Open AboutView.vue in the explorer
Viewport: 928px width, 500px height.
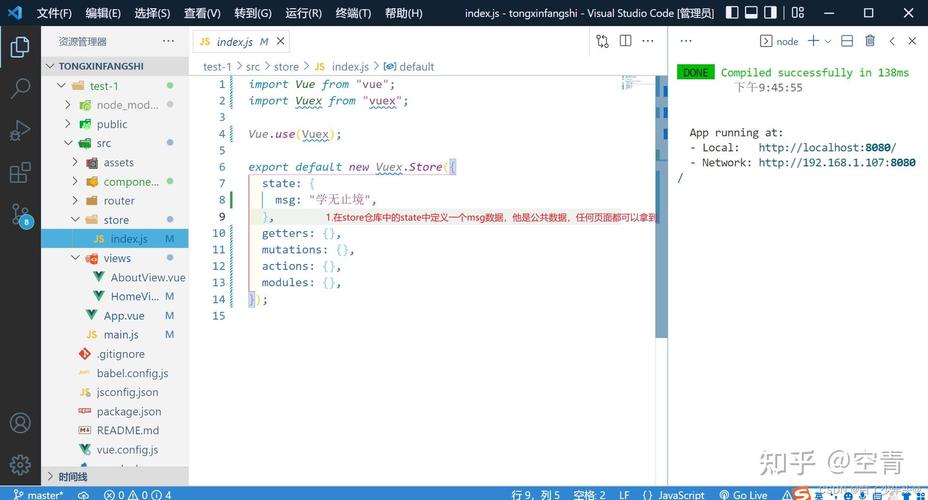pyautogui.click(x=115, y=278)
